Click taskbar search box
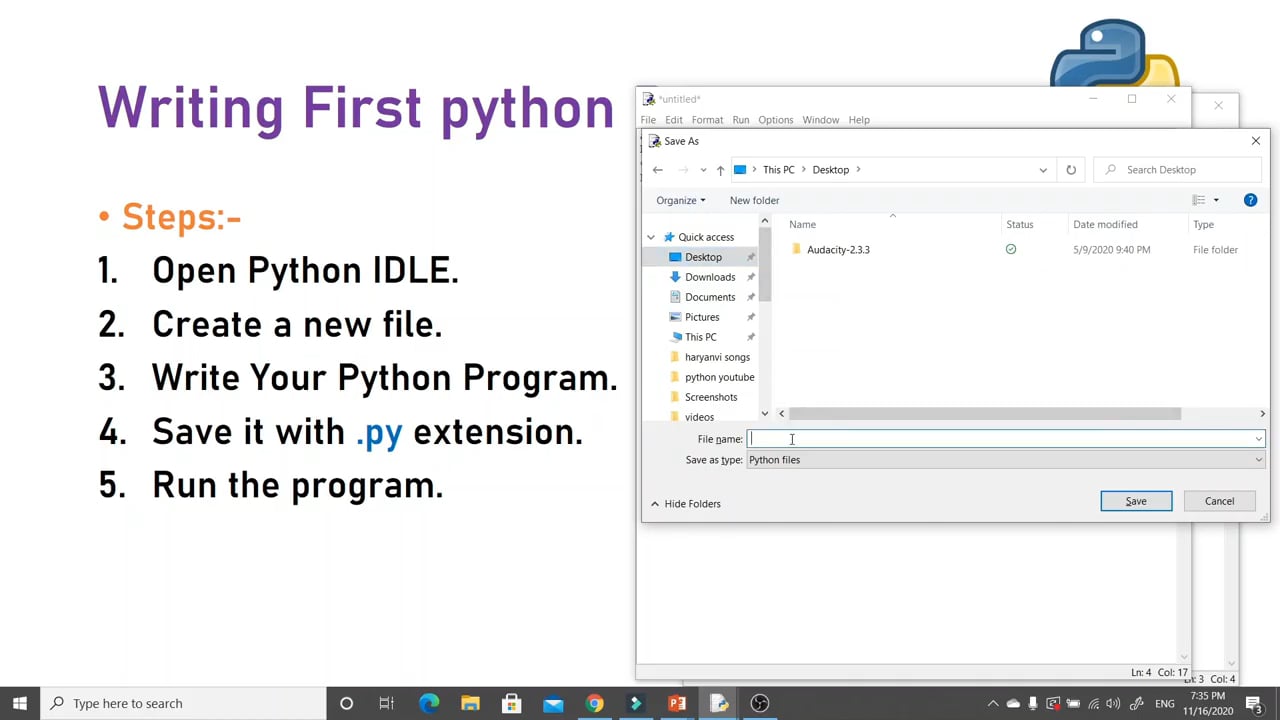 point(184,703)
